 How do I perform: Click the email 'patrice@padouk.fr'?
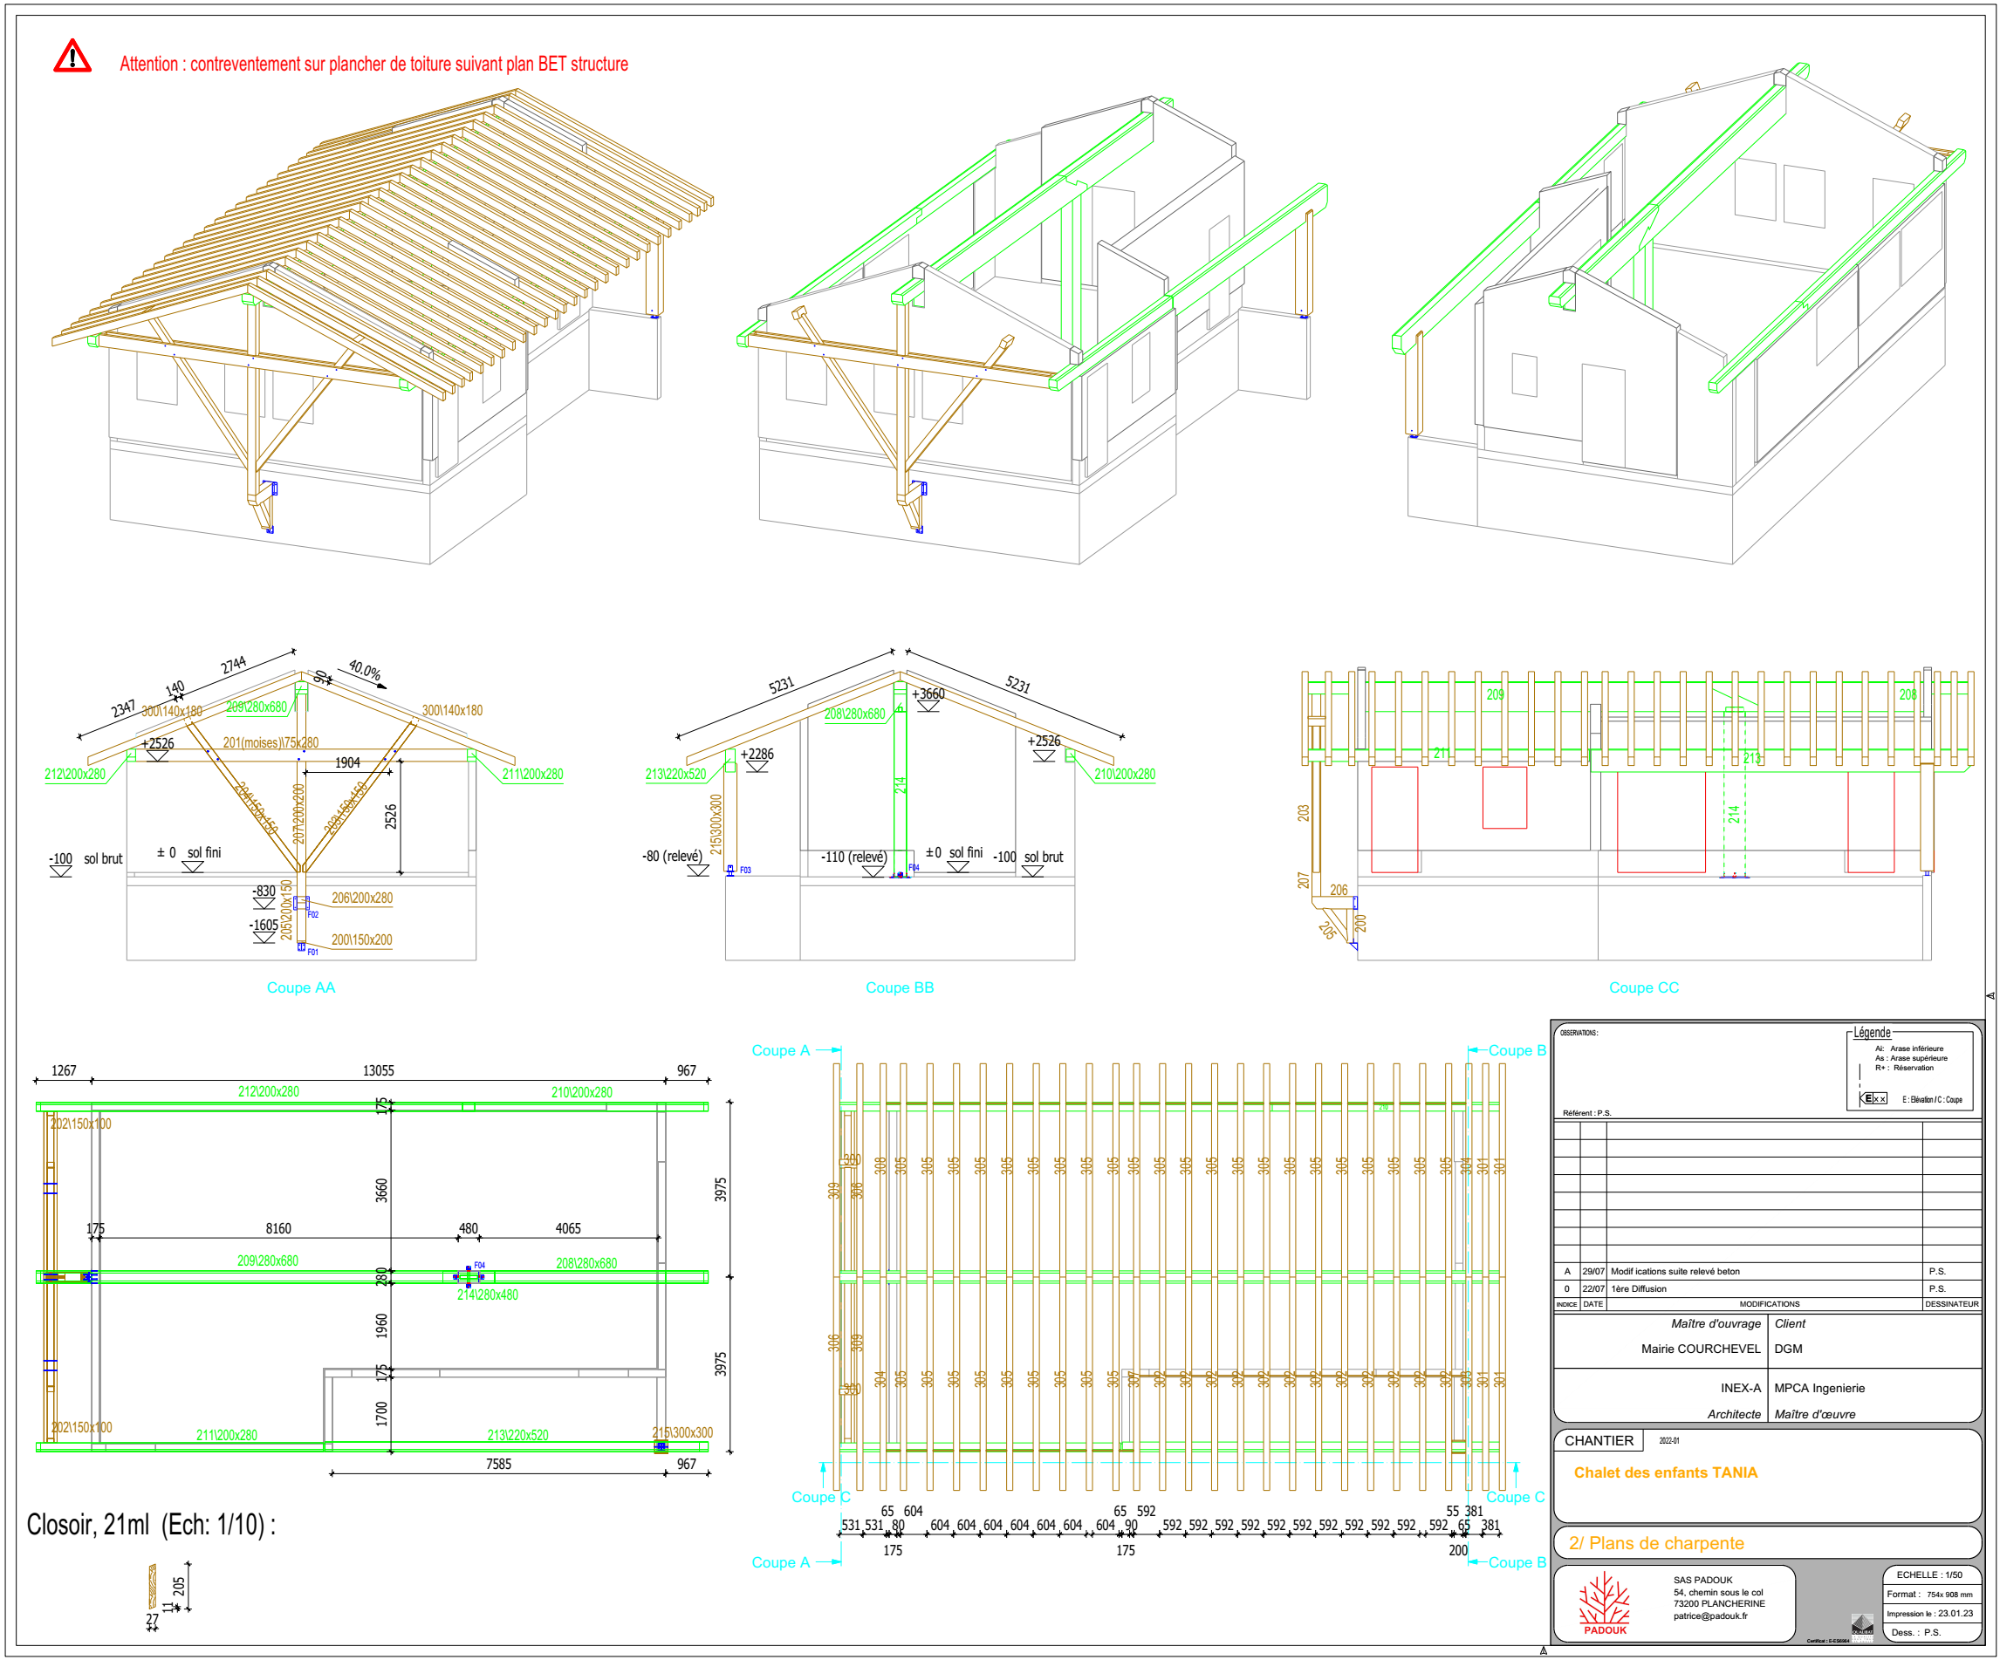point(1710,1616)
